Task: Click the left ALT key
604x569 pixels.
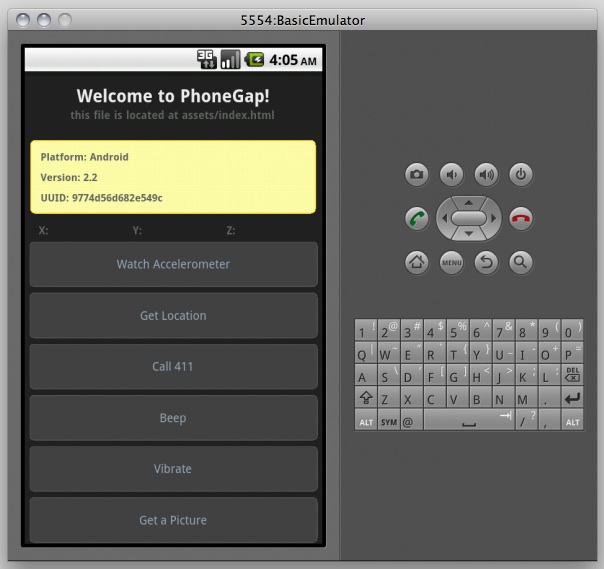Action: pos(366,420)
